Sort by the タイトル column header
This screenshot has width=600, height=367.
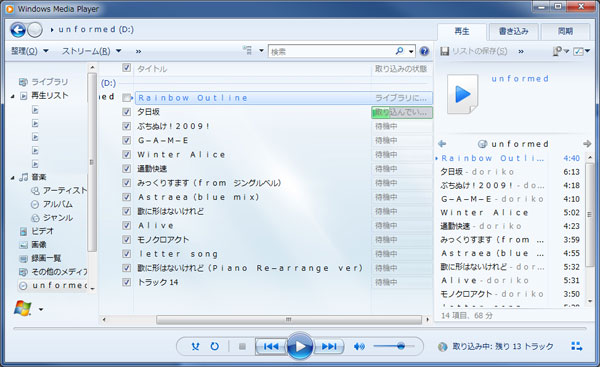152,69
